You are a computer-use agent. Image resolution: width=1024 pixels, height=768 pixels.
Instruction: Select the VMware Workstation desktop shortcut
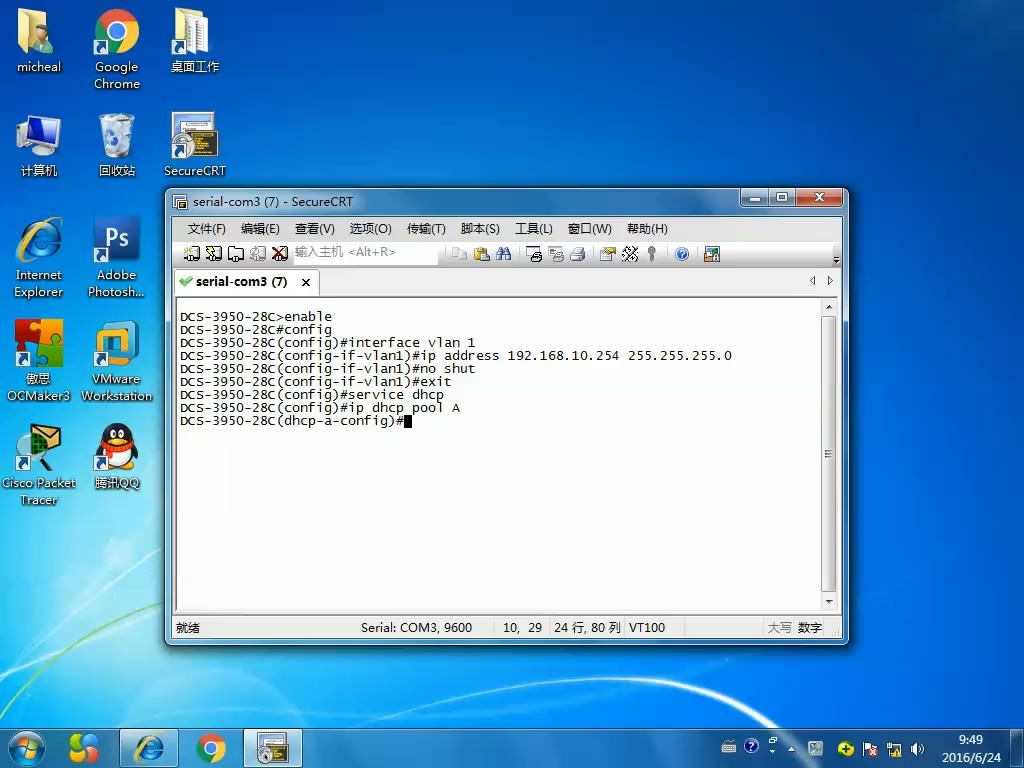point(116,360)
